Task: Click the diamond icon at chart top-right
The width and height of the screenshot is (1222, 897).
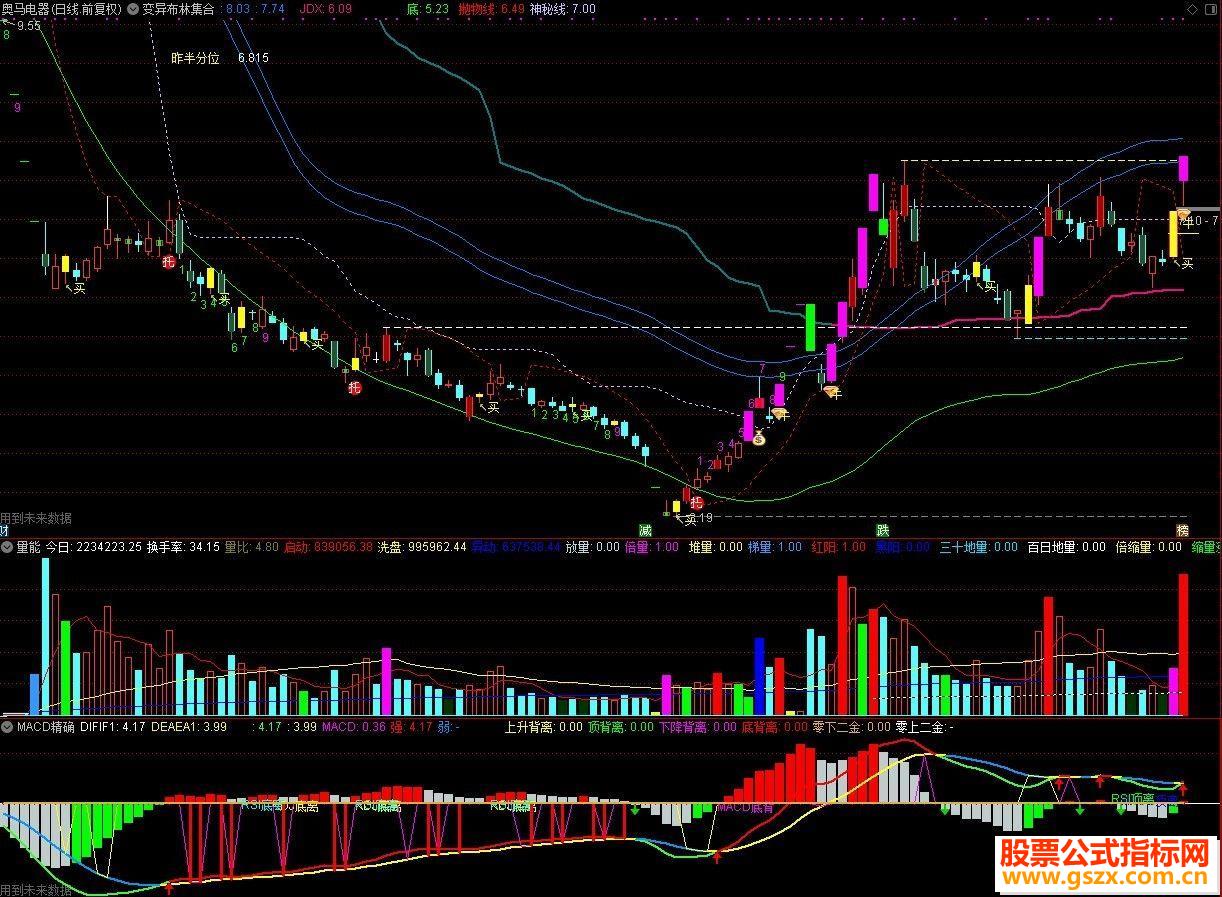Action: click(1191, 9)
